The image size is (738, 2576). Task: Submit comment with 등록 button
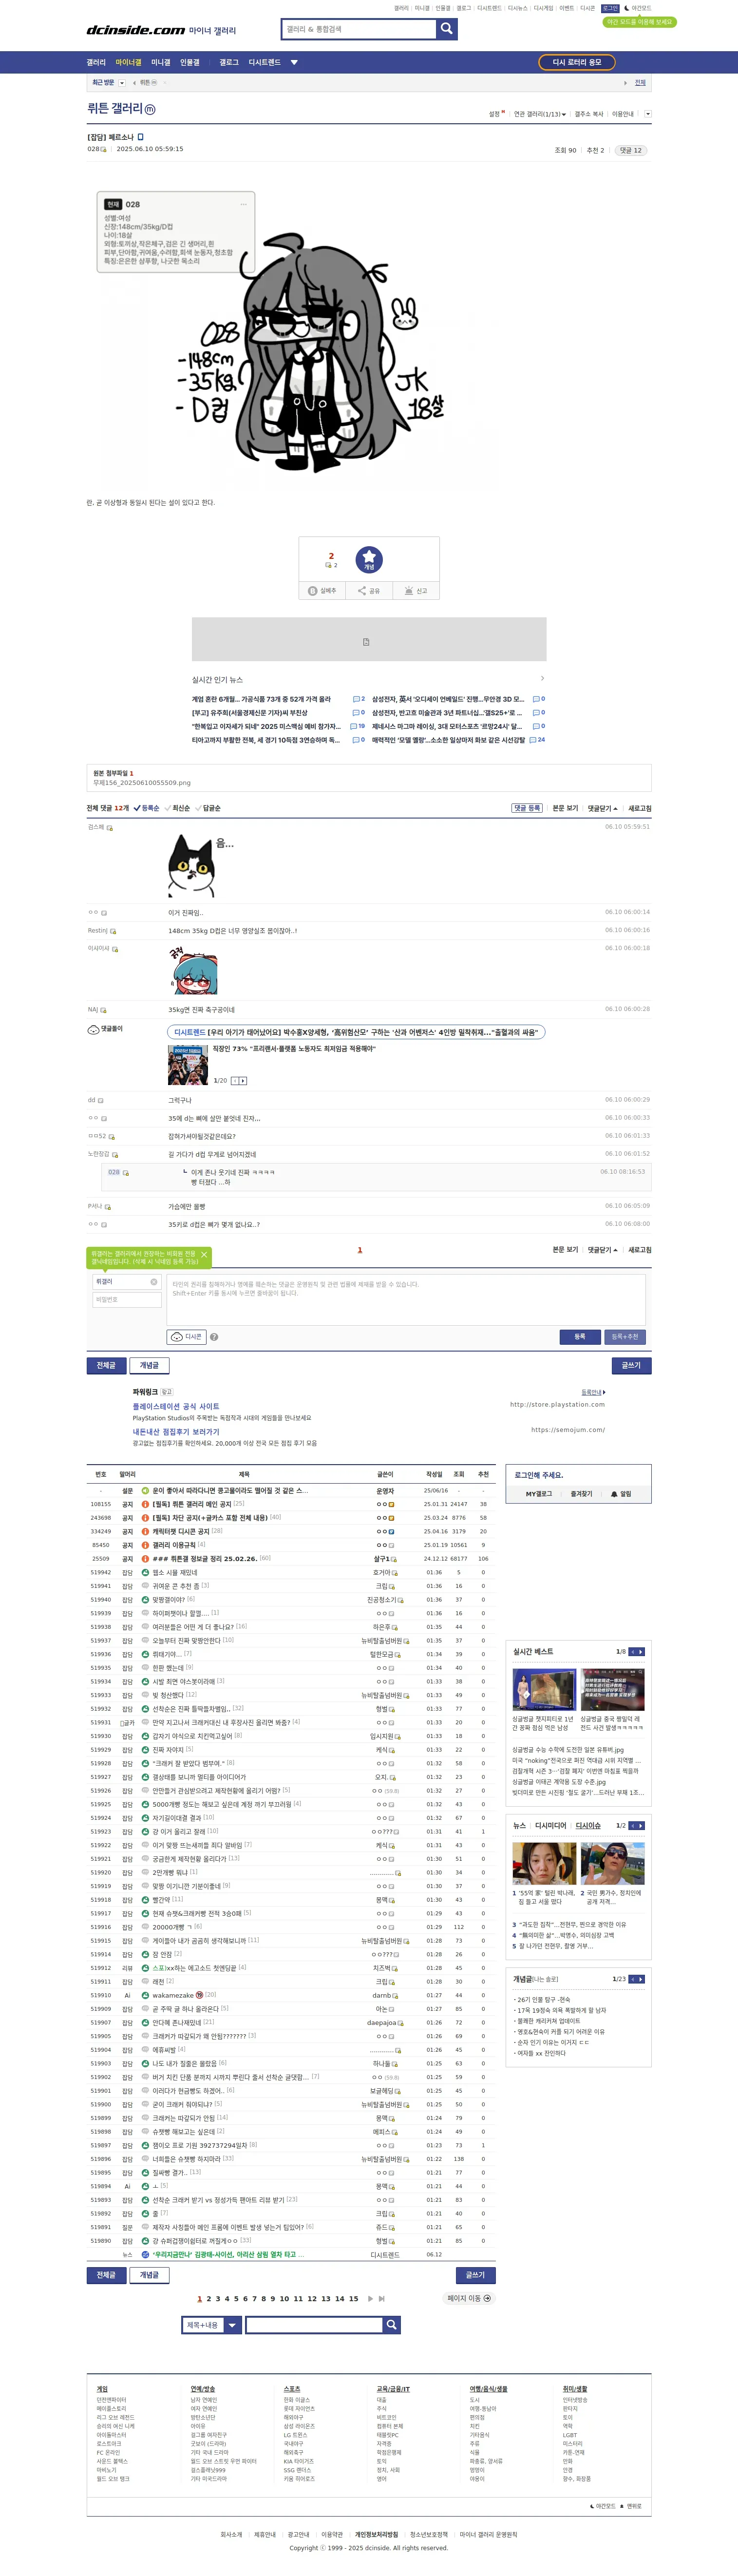tap(580, 1336)
